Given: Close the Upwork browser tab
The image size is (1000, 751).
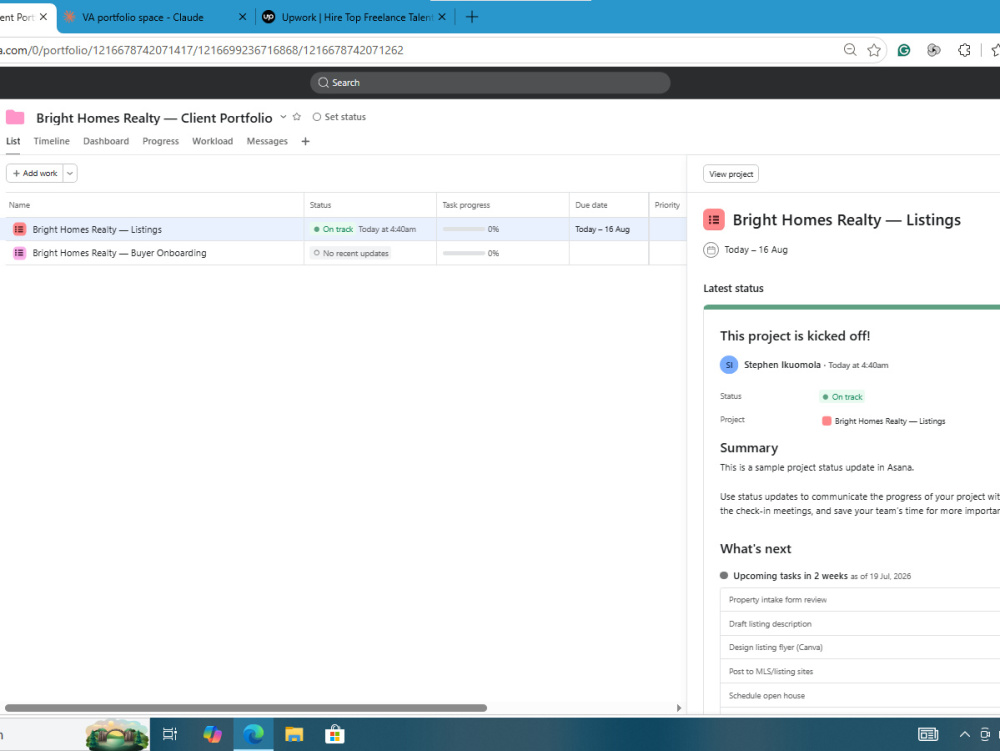Looking at the screenshot, I should point(442,17).
